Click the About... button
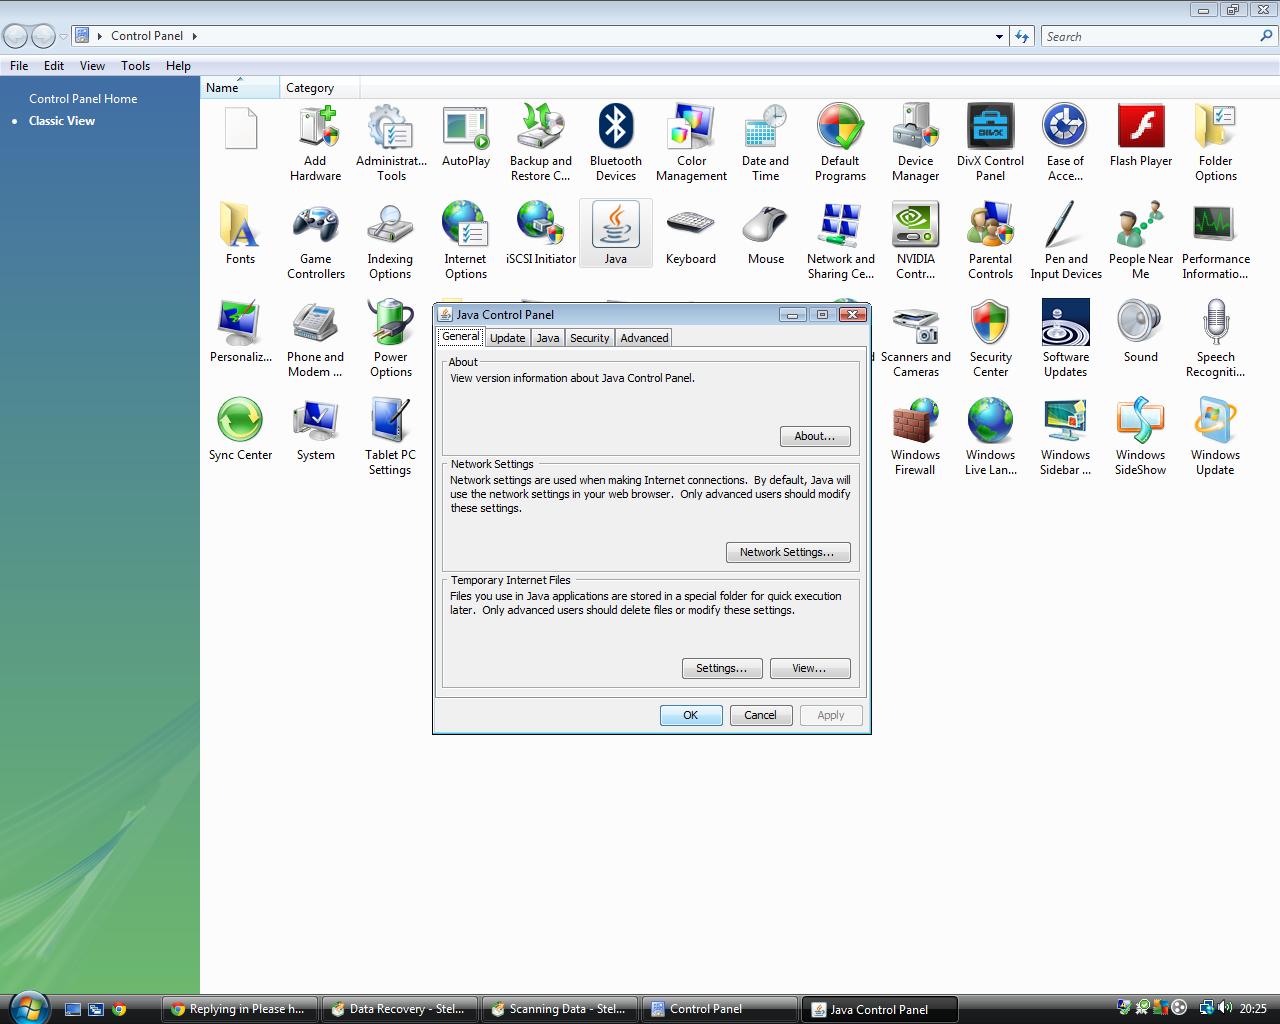 click(815, 436)
